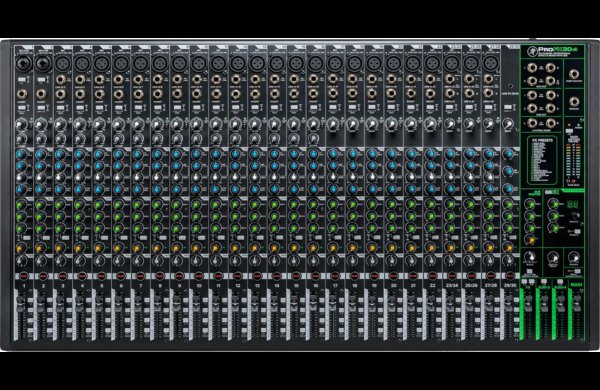Click the two-digit FX preset display

click(x=573, y=204)
